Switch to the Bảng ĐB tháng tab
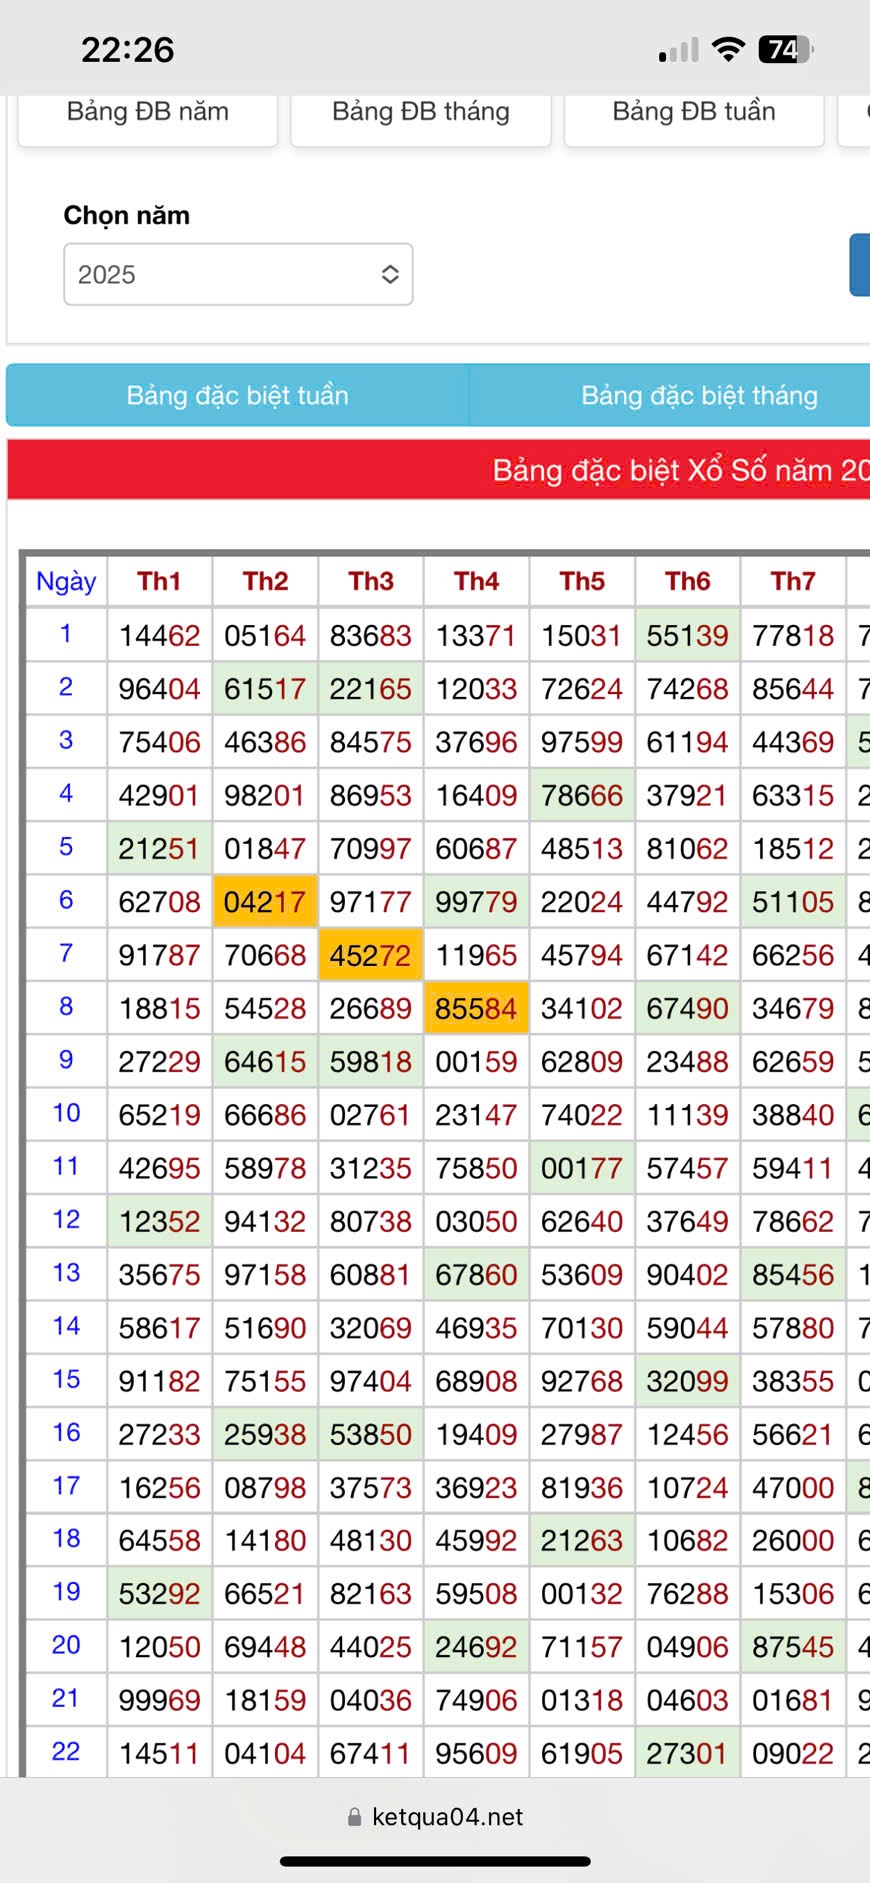 pos(420,112)
